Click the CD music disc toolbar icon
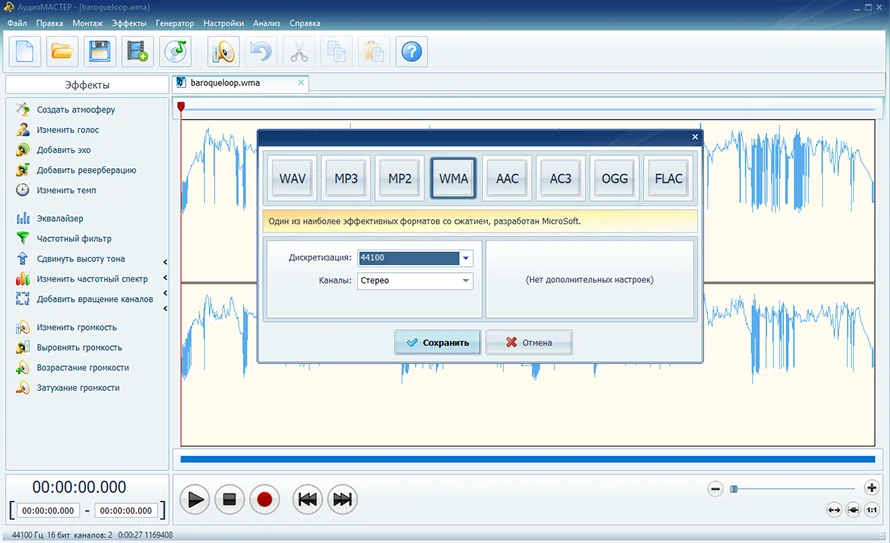890x543 pixels. [175, 52]
